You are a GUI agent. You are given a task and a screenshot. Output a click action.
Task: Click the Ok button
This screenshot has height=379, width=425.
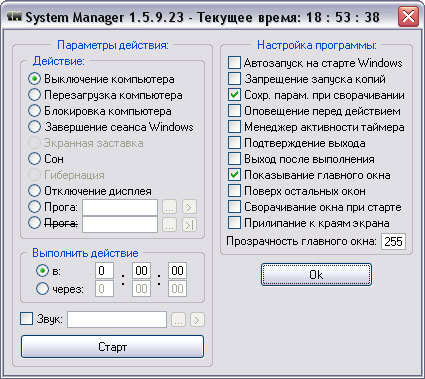316,275
